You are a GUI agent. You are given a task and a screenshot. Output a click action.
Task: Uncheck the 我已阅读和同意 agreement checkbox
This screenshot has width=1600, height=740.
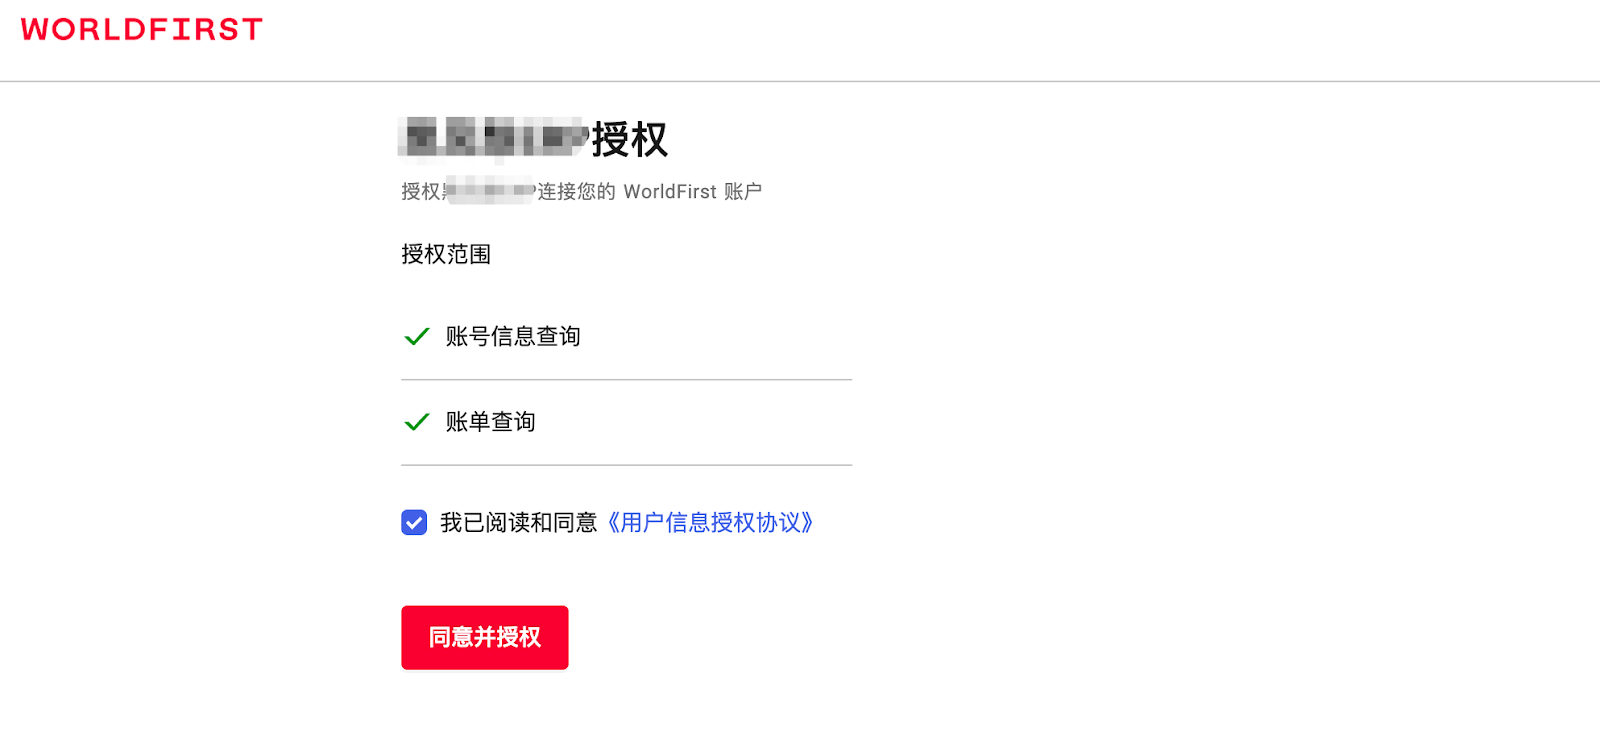coord(414,522)
